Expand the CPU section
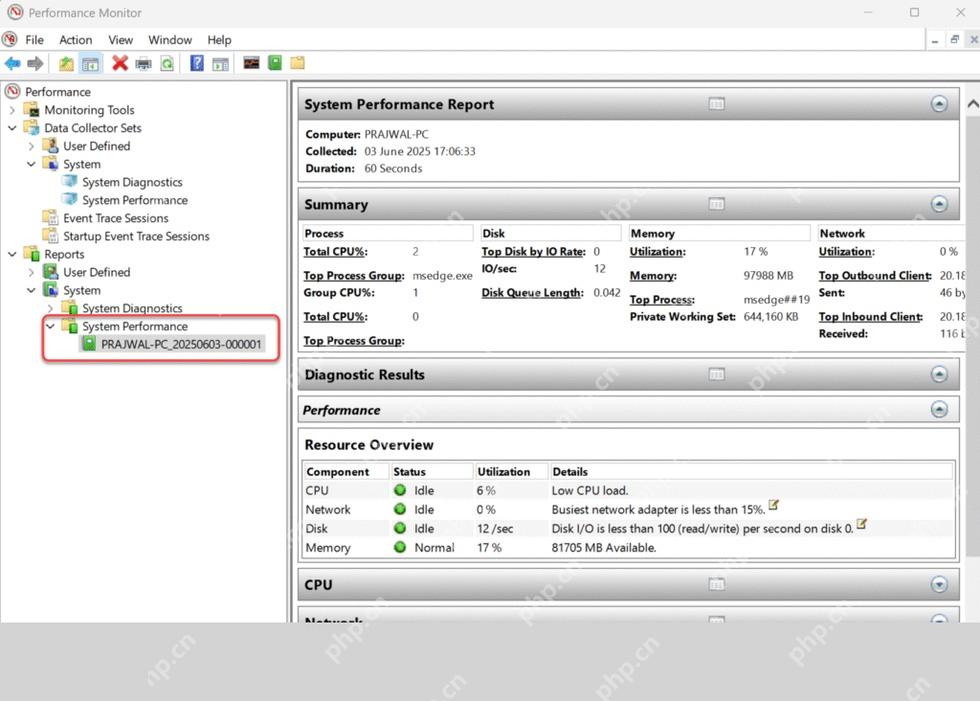Viewport: 980px width, 701px height. point(939,584)
